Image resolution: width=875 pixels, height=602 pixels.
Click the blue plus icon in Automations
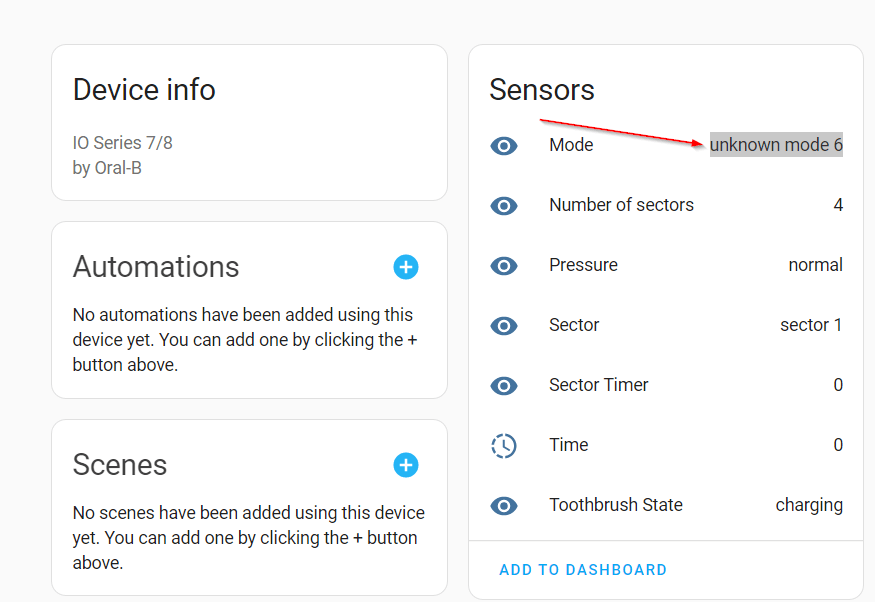pos(405,267)
